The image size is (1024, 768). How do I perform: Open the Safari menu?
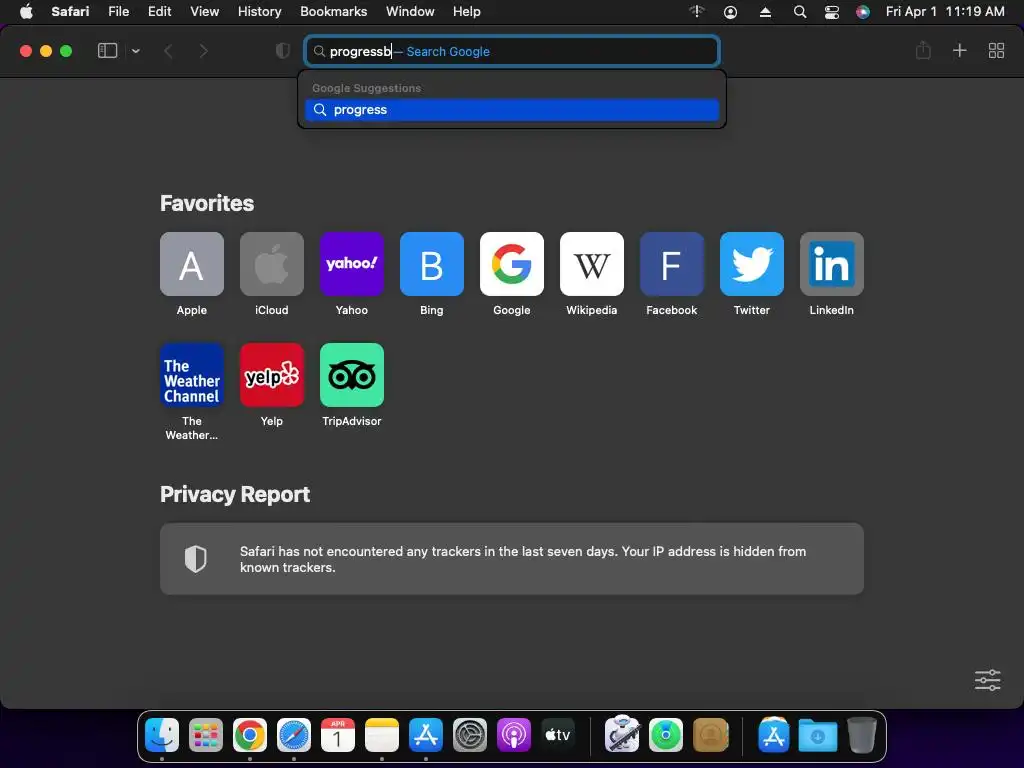pyautogui.click(x=70, y=11)
